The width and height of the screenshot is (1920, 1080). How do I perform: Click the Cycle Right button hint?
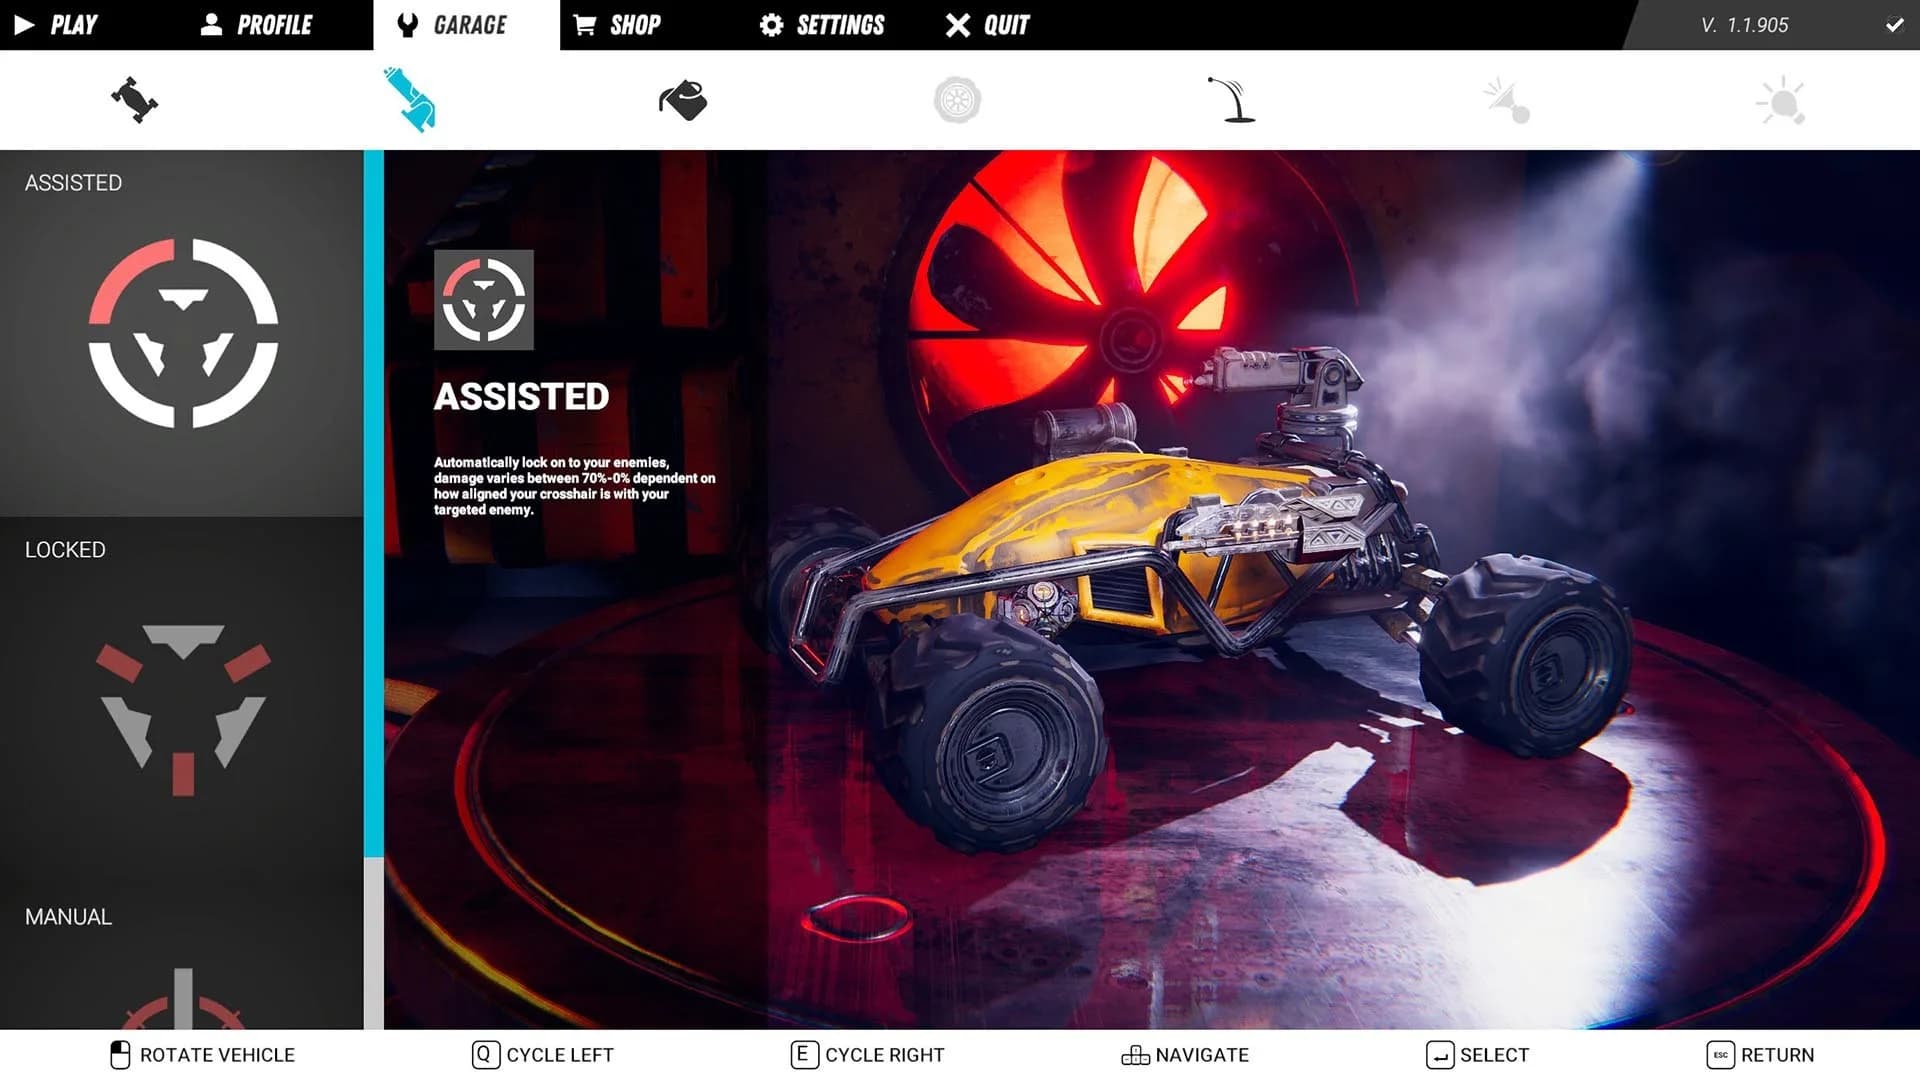click(868, 1055)
